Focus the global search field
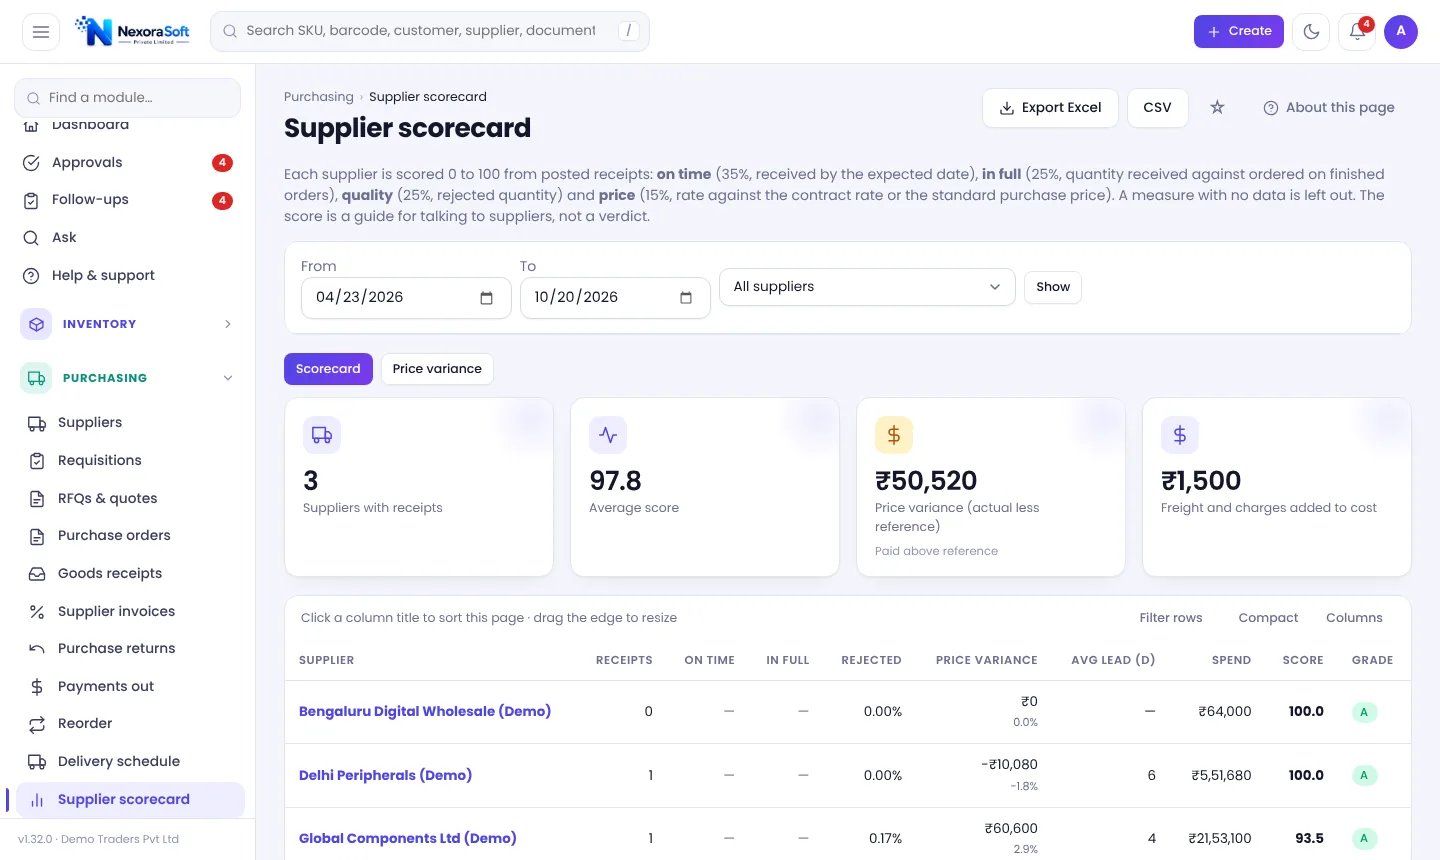 coord(430,32)
